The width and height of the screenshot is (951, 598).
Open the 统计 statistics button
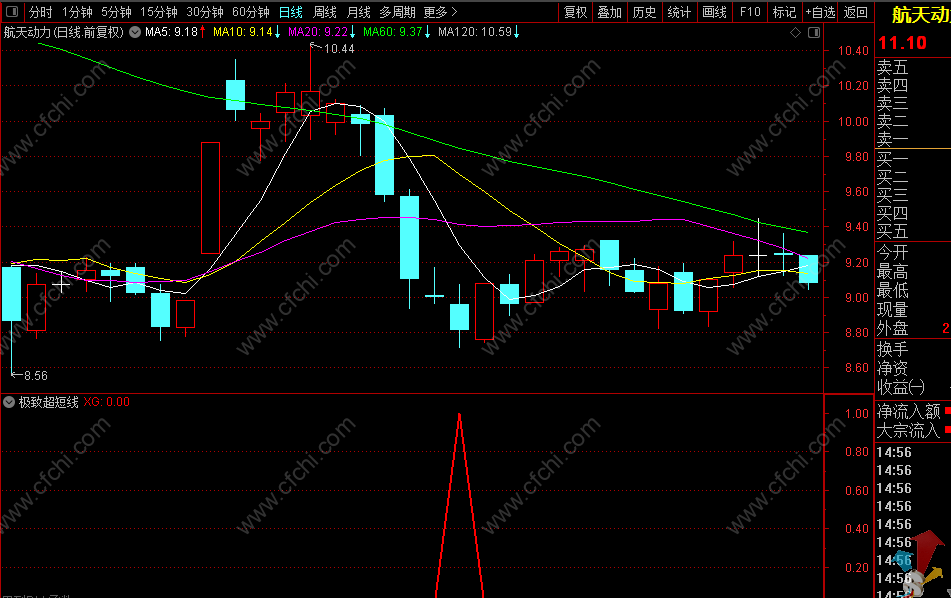679,12
